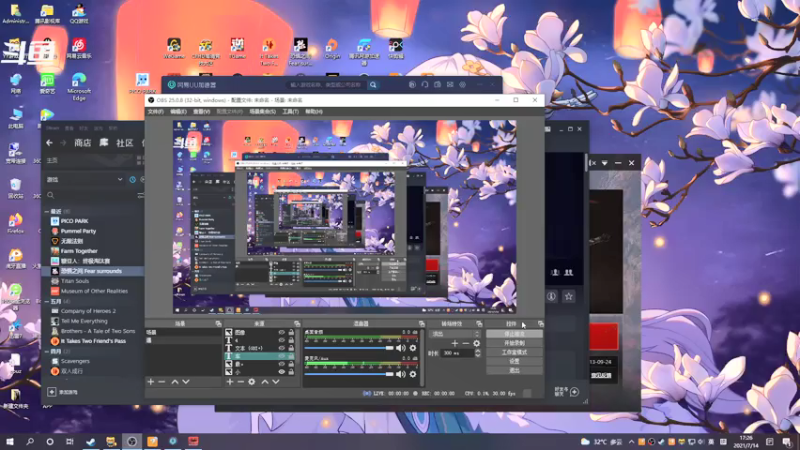Click the Stop Streaming button in OBS controls
The image size is (800, 450).
click(x=514, y=334)
